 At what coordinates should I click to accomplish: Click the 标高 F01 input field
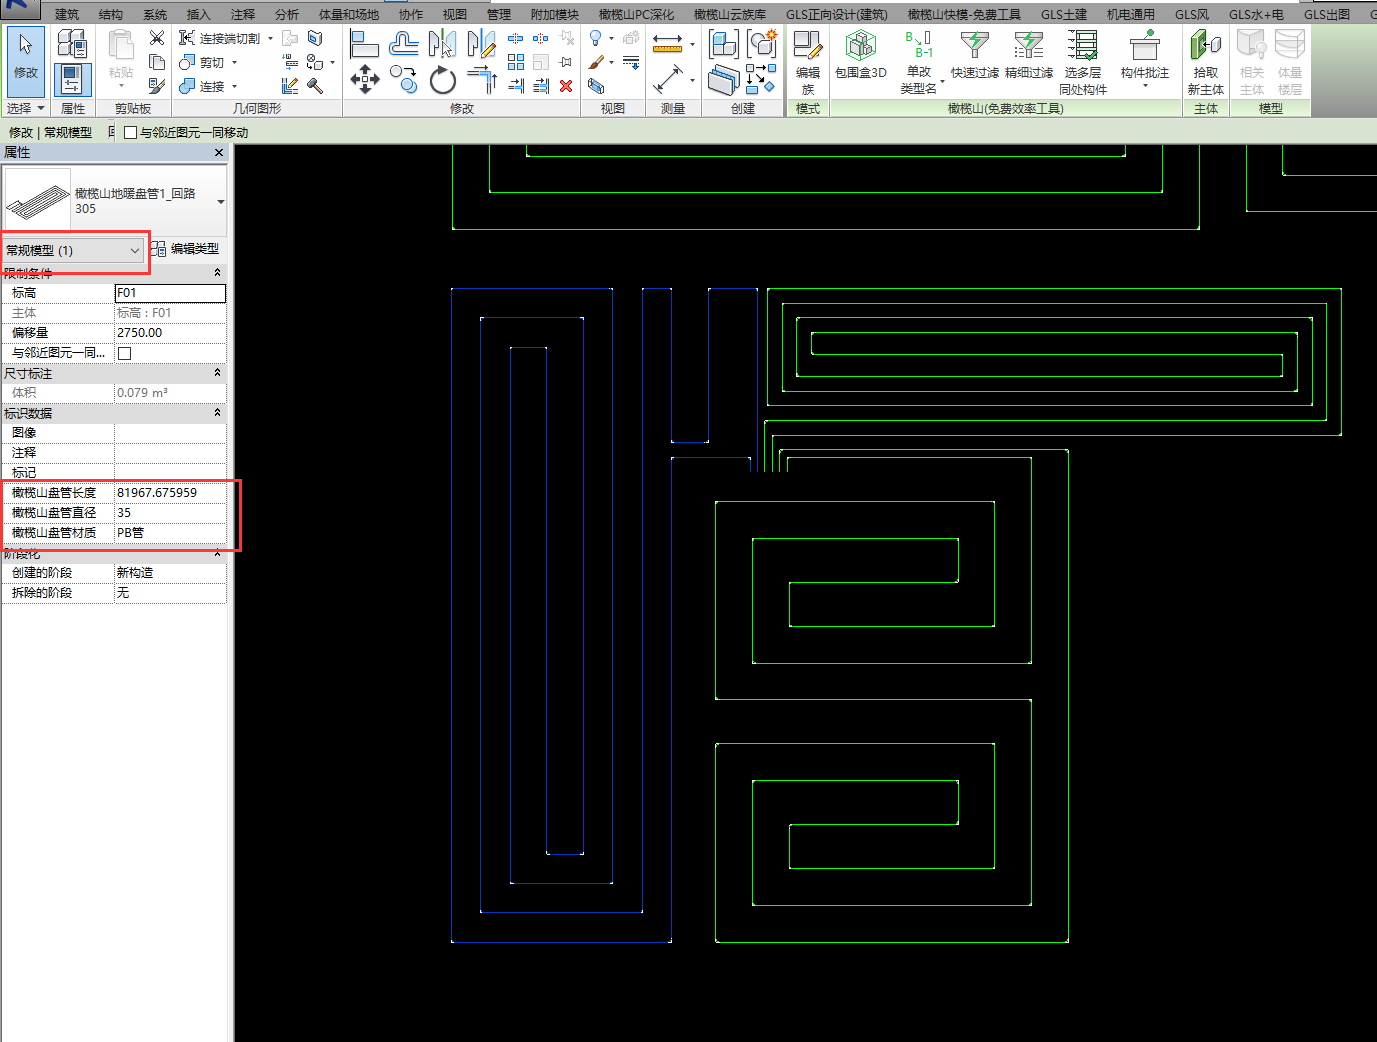170,293
